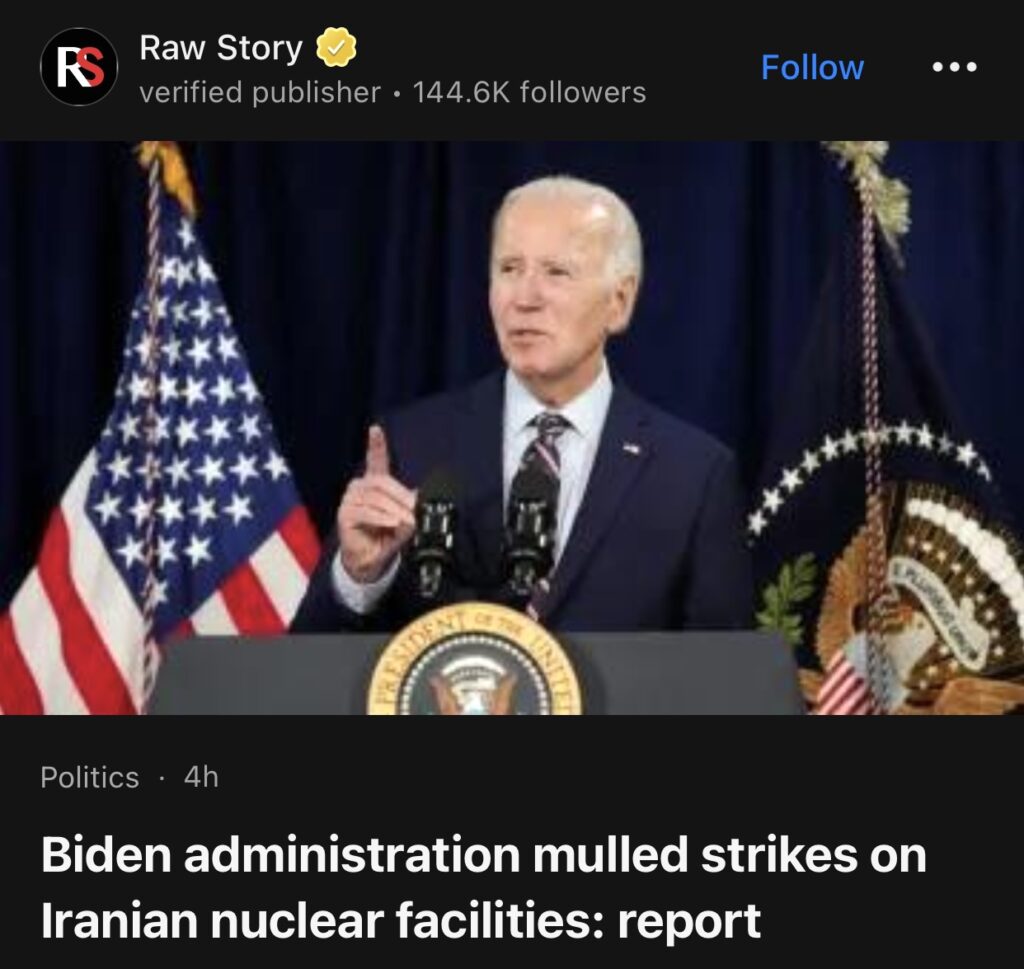Open the three-dot more options menu
The height and width of the screenshot is (969, 1024).
(x=954, y=67)
